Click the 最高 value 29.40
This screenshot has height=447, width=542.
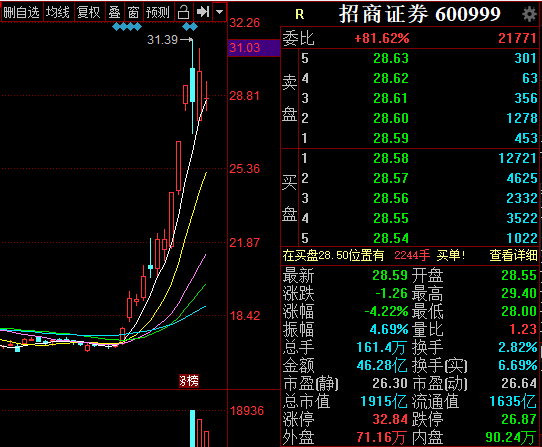tap(519, 293)
